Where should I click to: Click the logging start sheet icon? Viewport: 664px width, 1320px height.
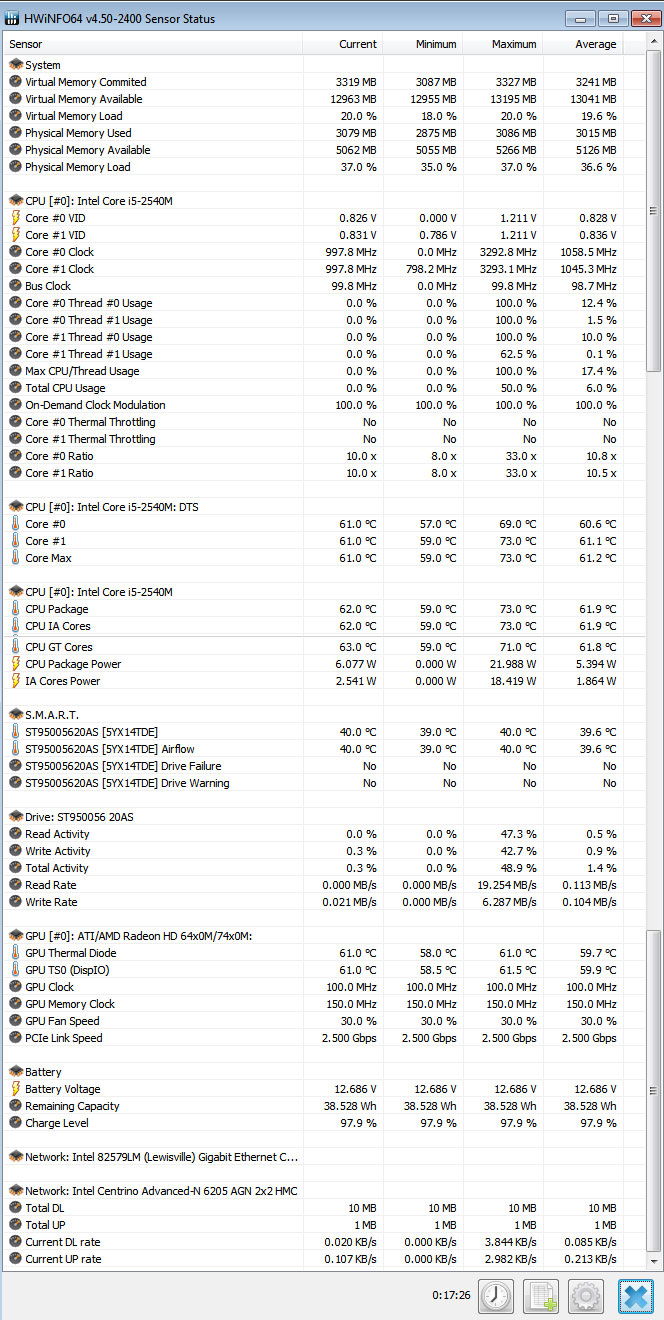pyautogui.click(x=541, y=1296)
